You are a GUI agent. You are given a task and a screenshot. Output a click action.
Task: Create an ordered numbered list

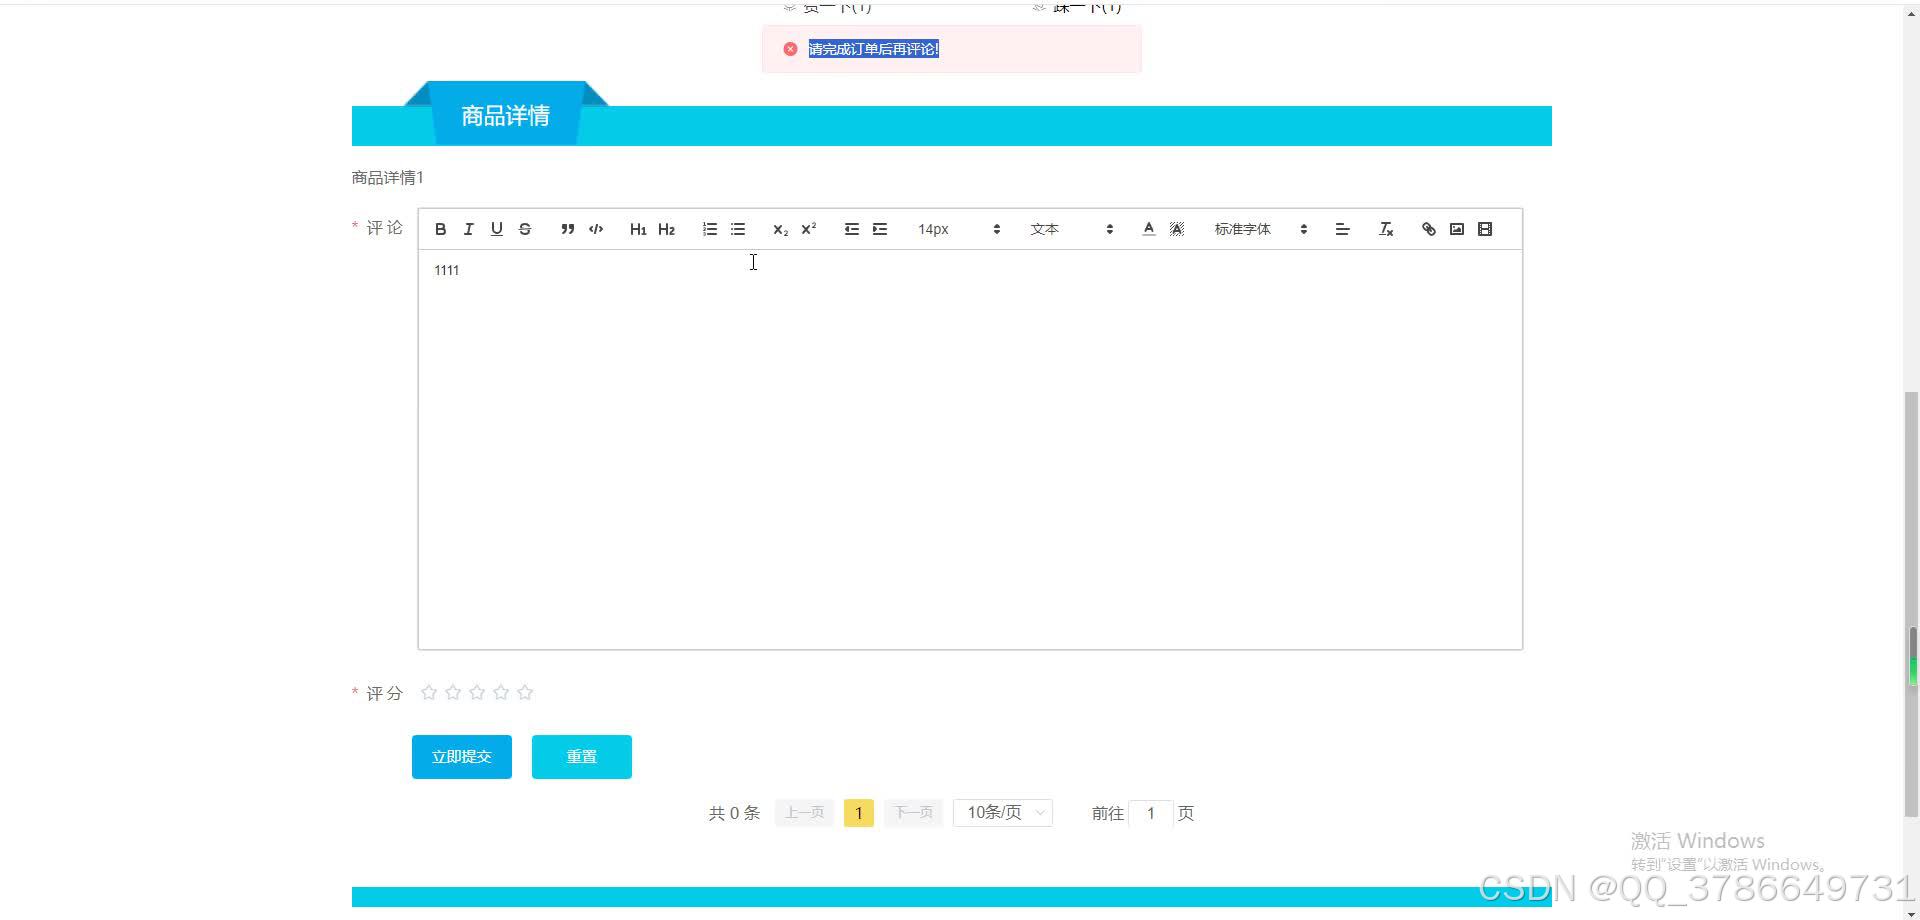(709, 229)
